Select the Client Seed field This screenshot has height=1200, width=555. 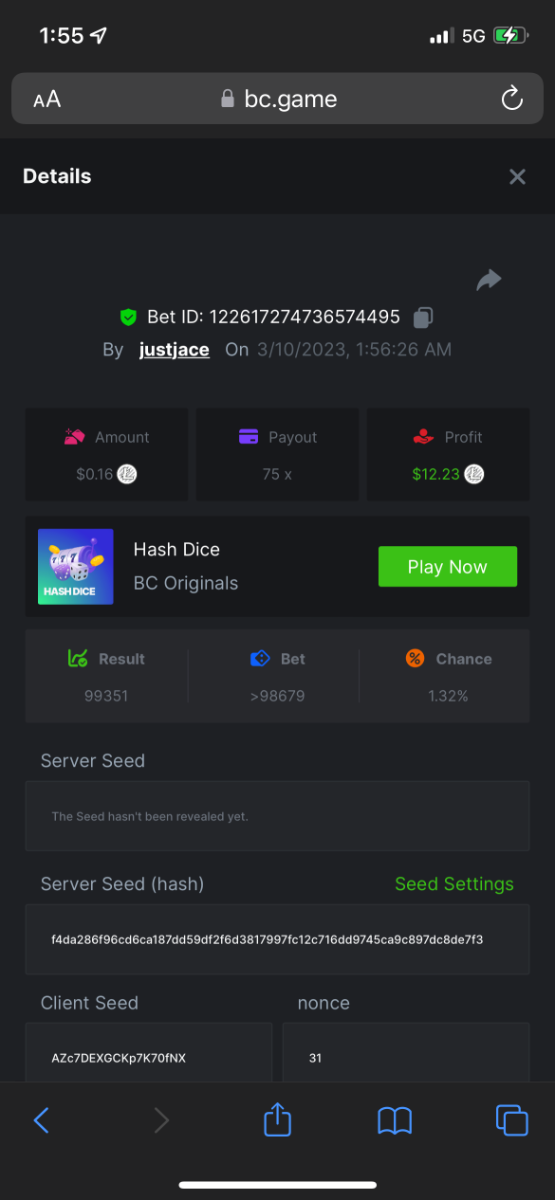148,1051
